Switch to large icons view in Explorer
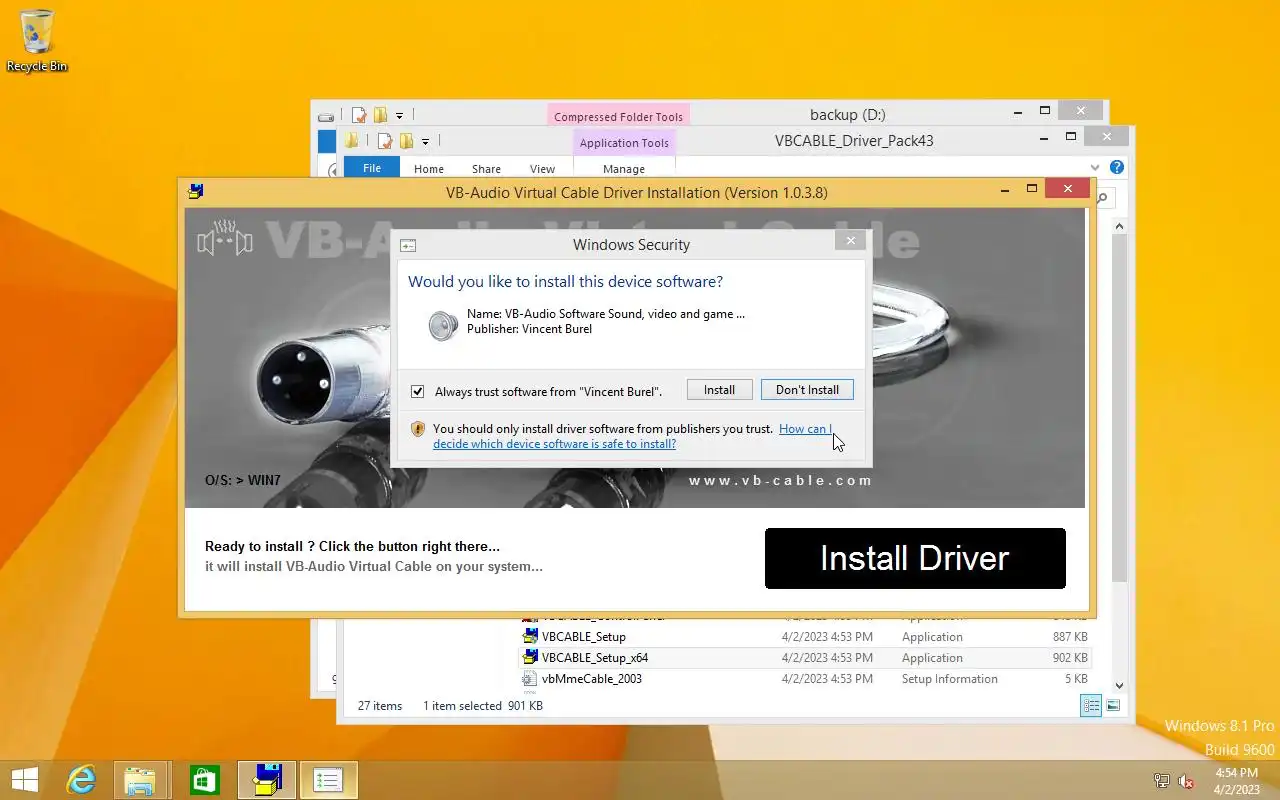 (1113, 706)
